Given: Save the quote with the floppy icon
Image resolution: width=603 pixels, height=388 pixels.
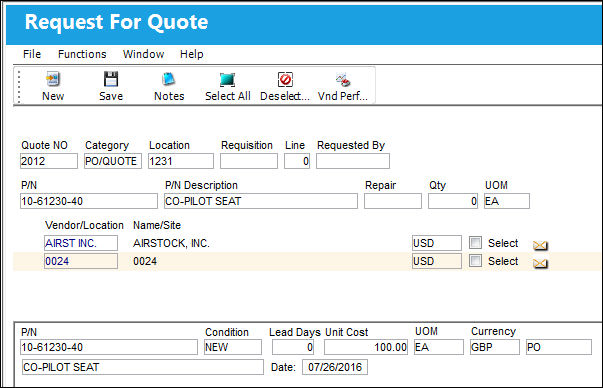Looking at the screenshot, I should [111, 79].
